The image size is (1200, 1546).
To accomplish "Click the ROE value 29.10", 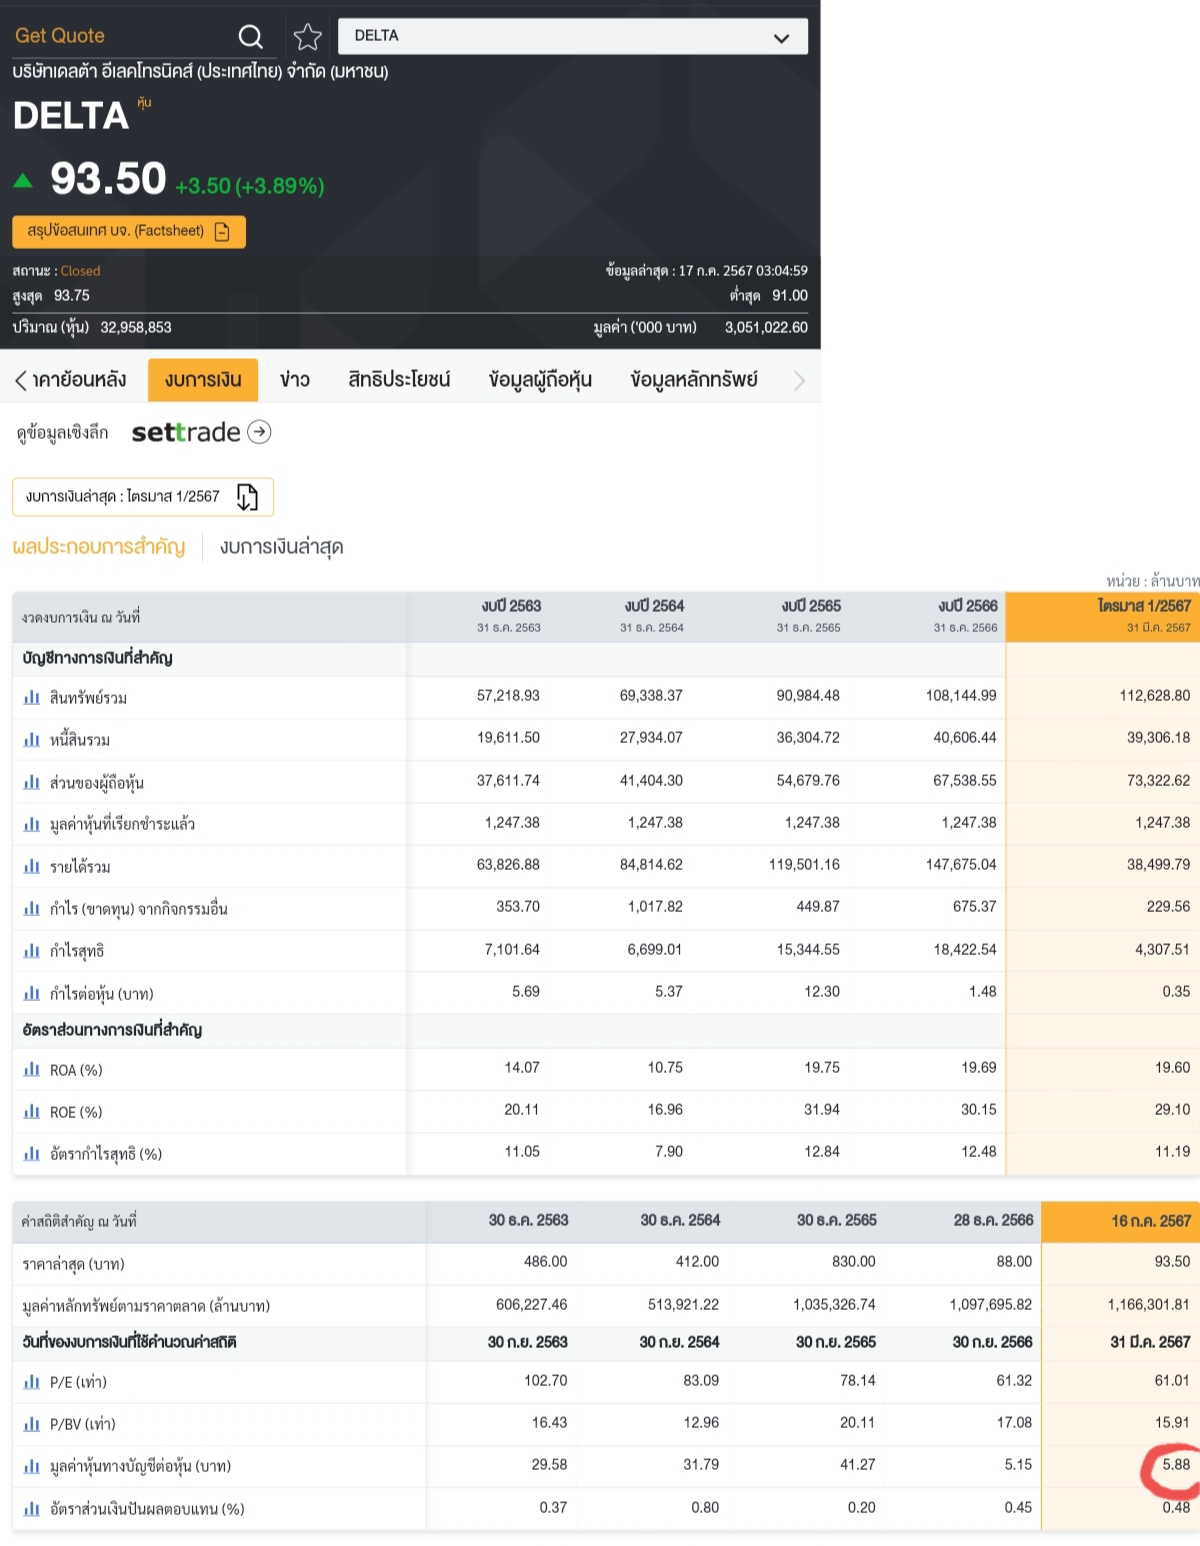I will tap(1172, 1110).
